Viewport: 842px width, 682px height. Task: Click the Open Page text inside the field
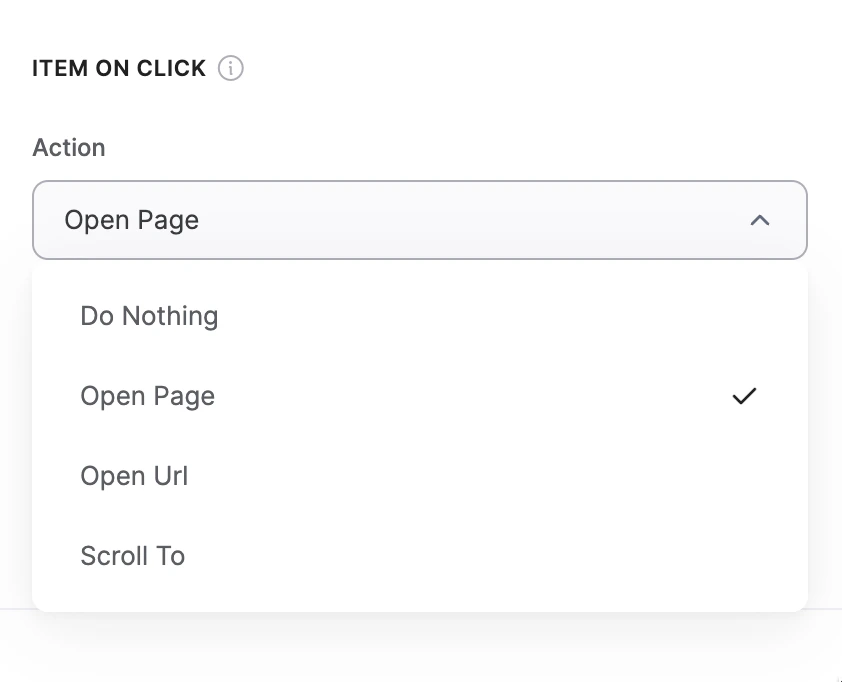[131, 220]
